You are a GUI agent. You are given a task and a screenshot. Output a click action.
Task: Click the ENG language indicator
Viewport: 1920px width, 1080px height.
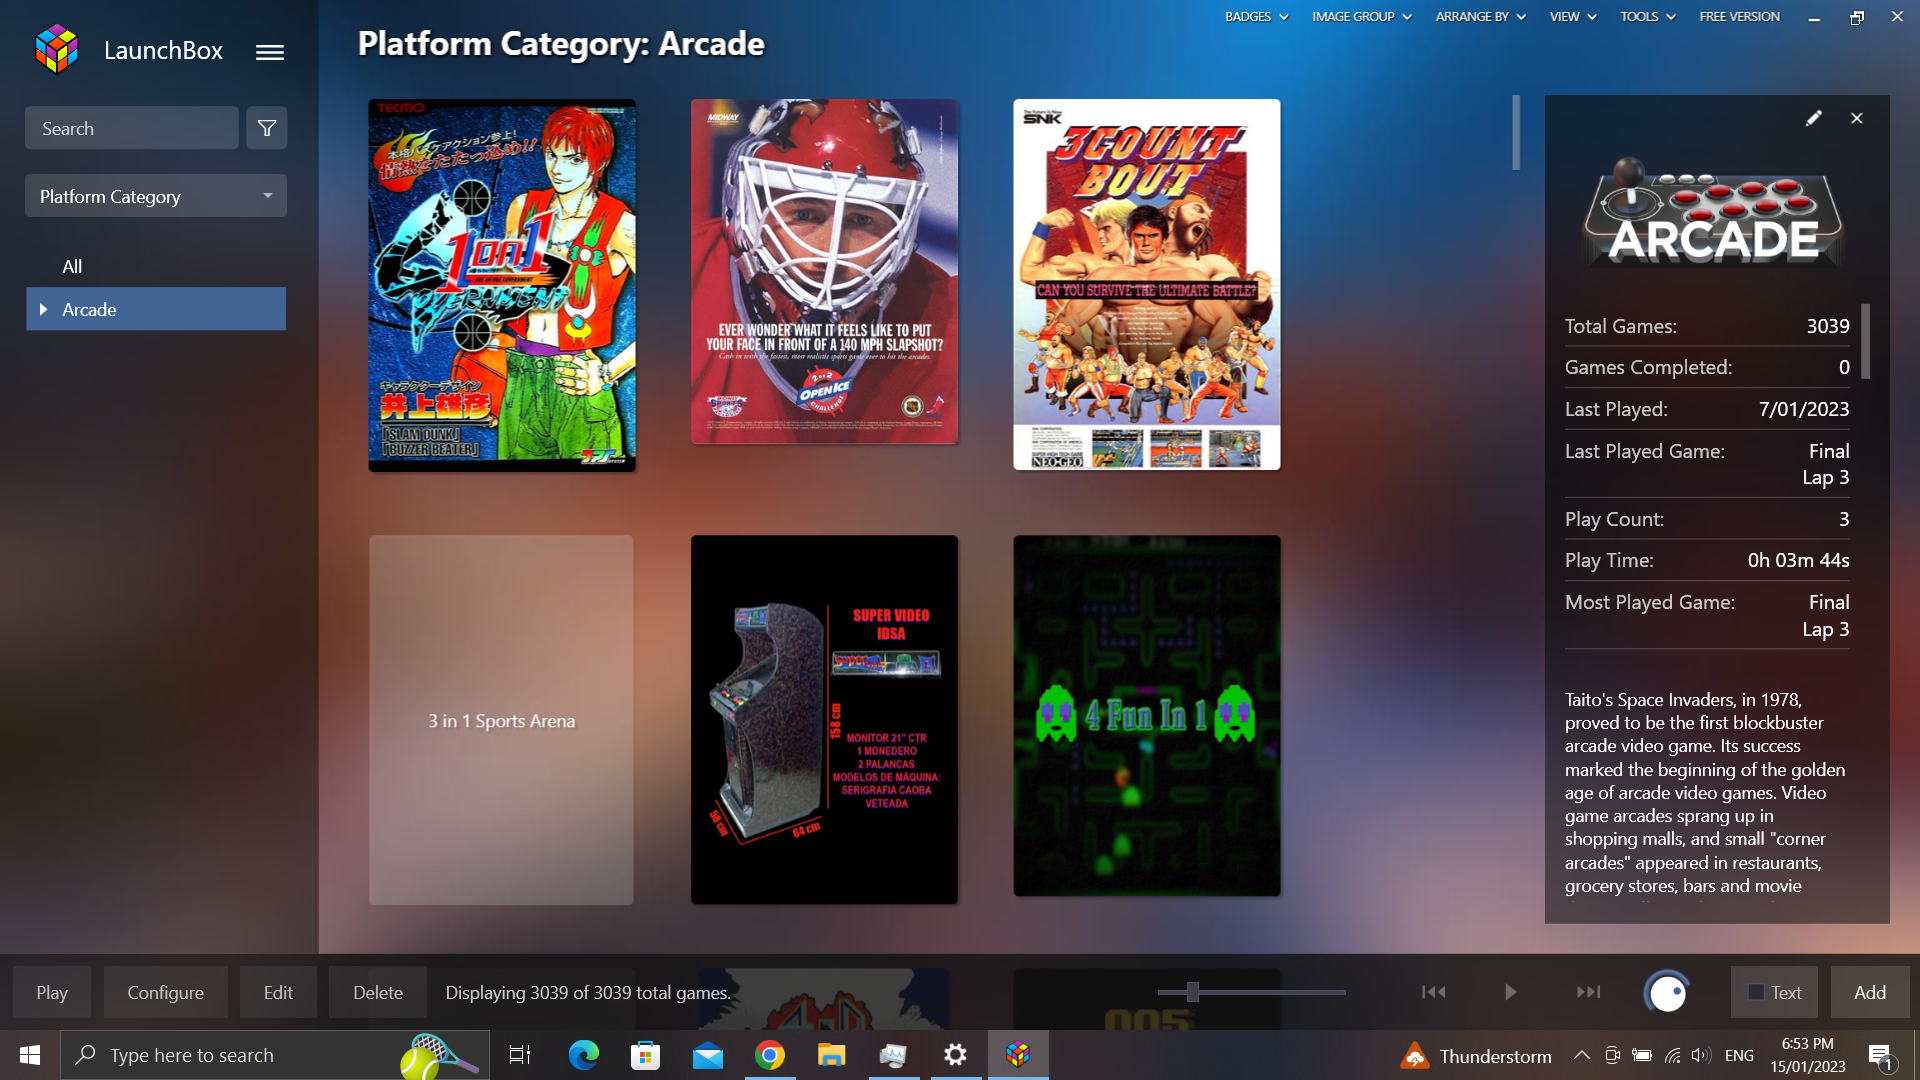tap(1739, 1055)
